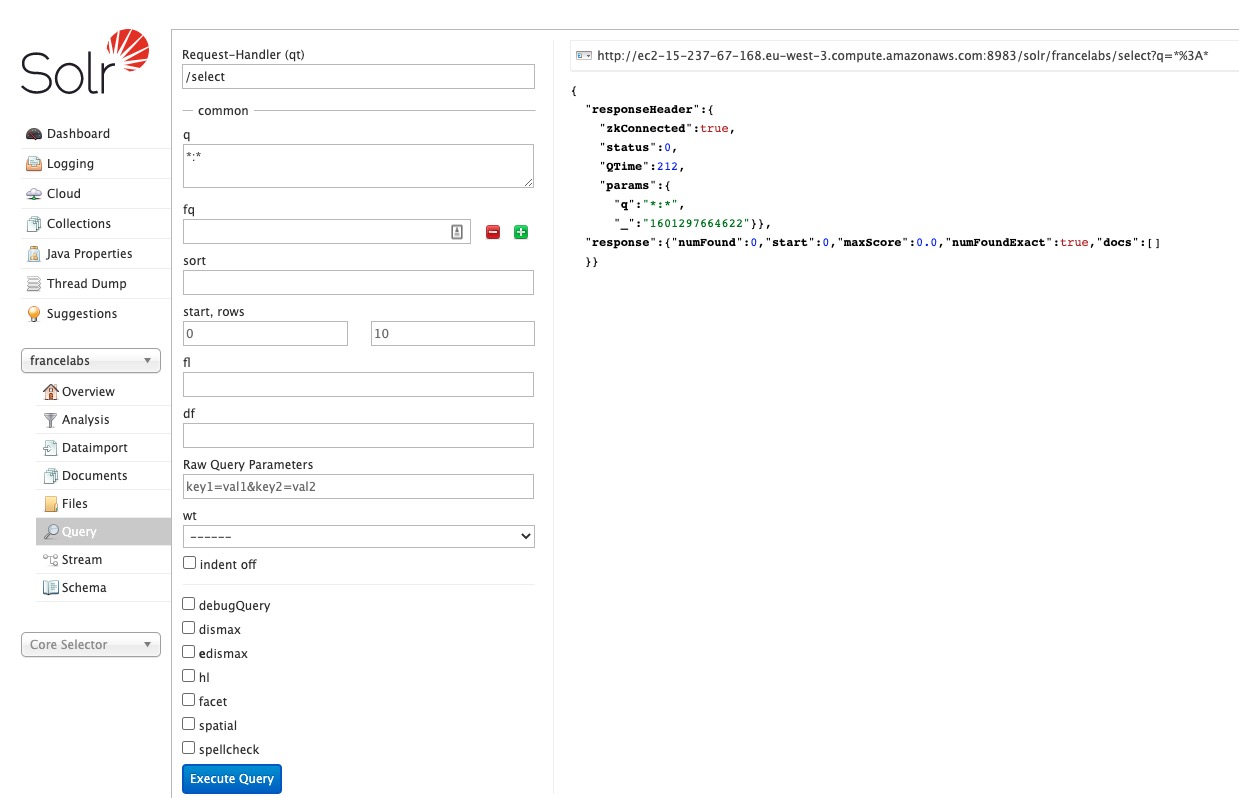The width and height of the screenshot is (1239, 798).
Task: Click the link icon beside the request URL
Action: coord(585,56)
